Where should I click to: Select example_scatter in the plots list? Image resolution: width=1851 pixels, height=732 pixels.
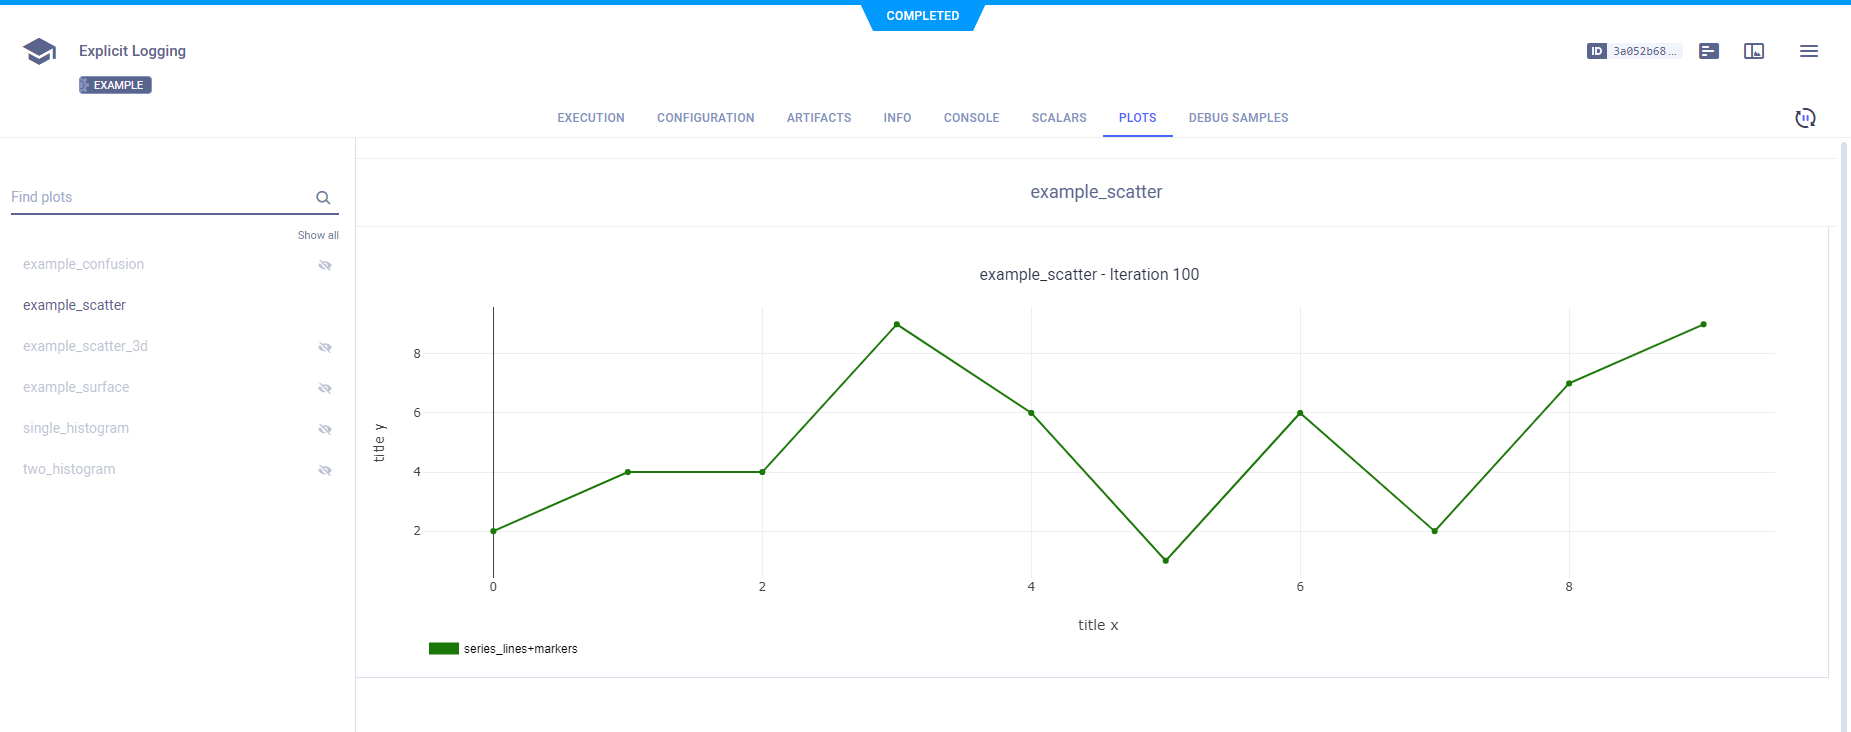click(x=75, y=305)
